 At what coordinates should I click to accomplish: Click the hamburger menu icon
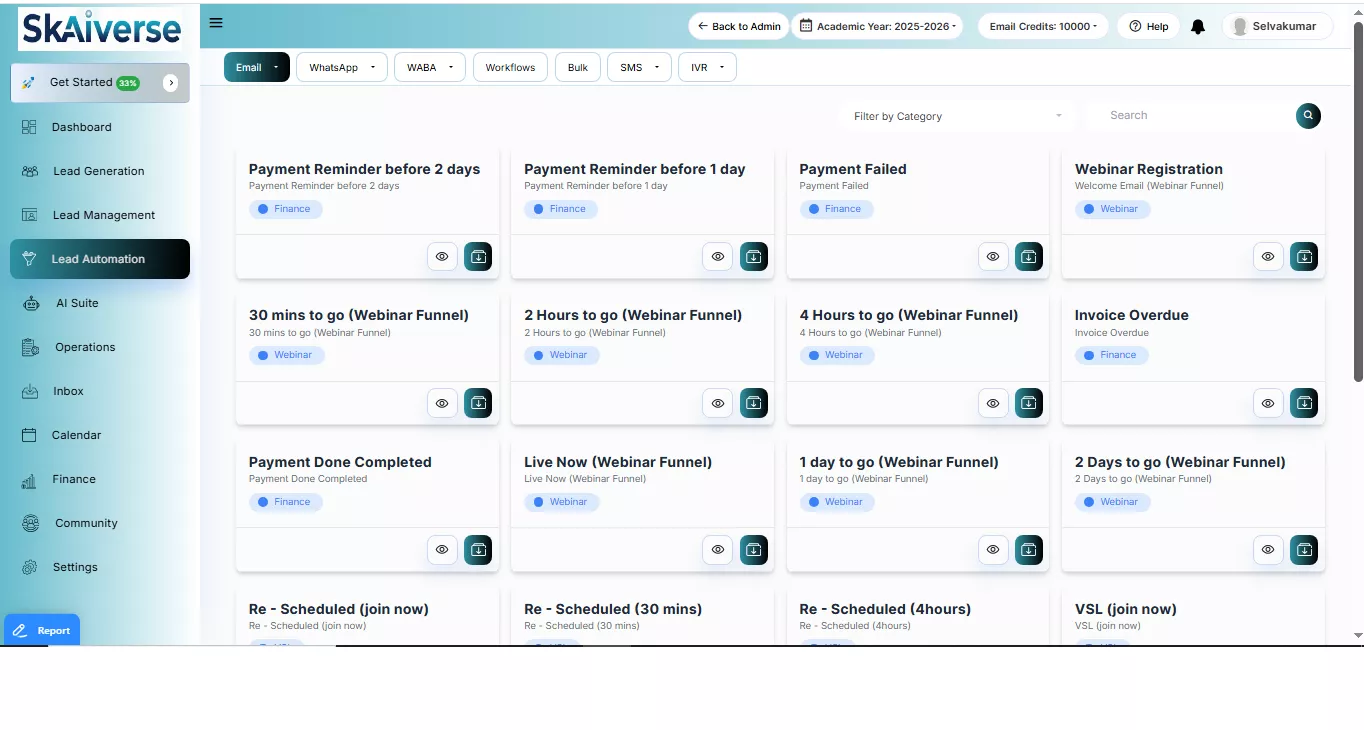click(x=216, y=24)
